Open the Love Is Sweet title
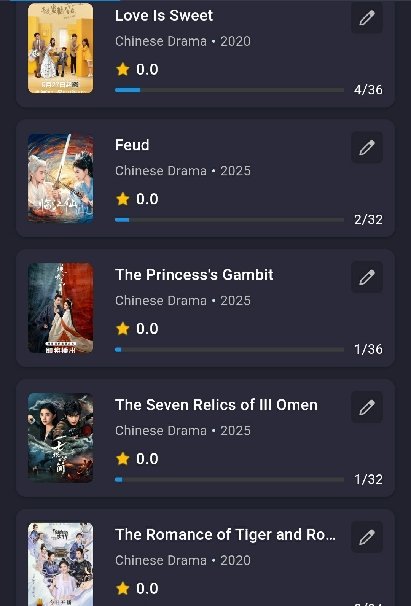This screenshot has height=606, width=411. click(164, 16)
